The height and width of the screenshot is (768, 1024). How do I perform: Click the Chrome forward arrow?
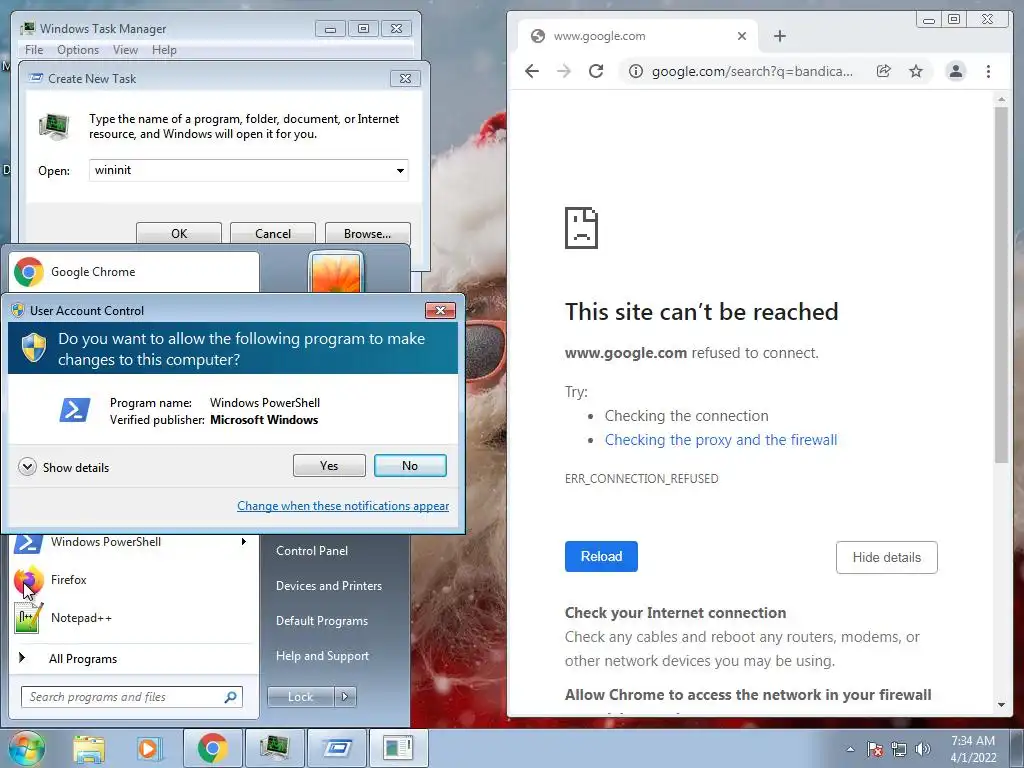pyautogui.click(x=564, y=71)
